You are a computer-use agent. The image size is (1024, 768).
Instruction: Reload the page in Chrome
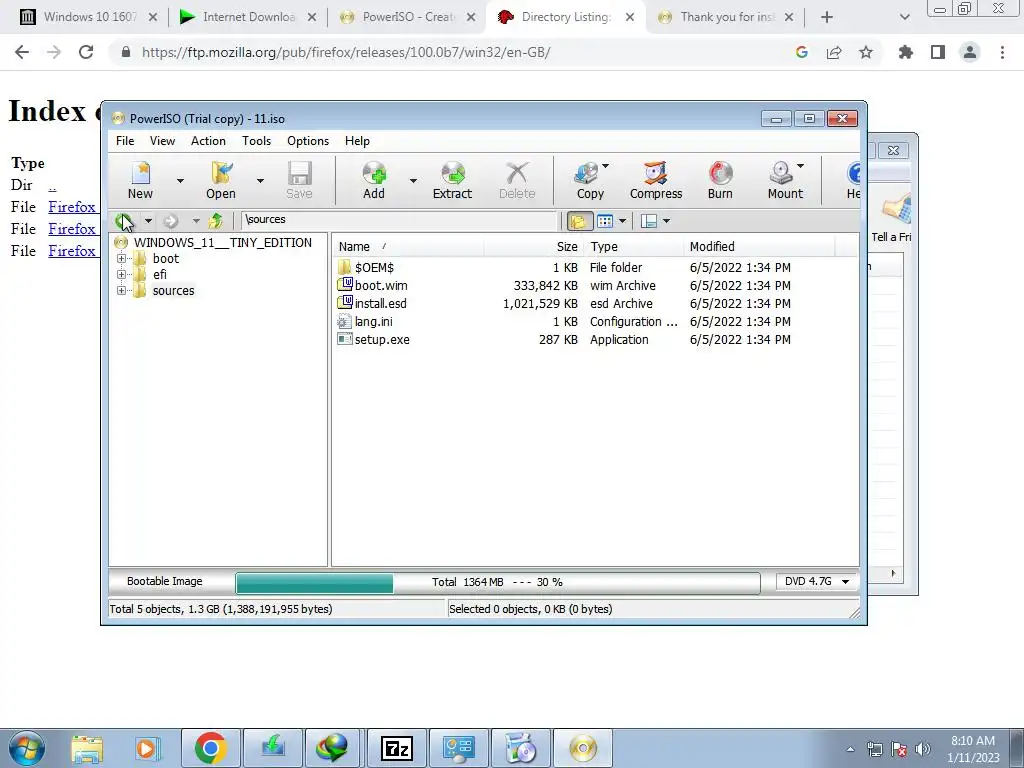click(86, 52)
